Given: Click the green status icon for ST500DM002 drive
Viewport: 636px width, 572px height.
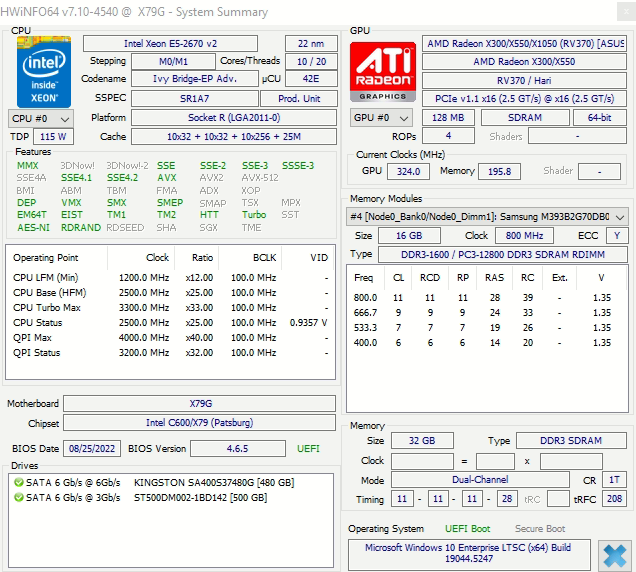Looking at the screenshot, I should click(x=19, y=497).
